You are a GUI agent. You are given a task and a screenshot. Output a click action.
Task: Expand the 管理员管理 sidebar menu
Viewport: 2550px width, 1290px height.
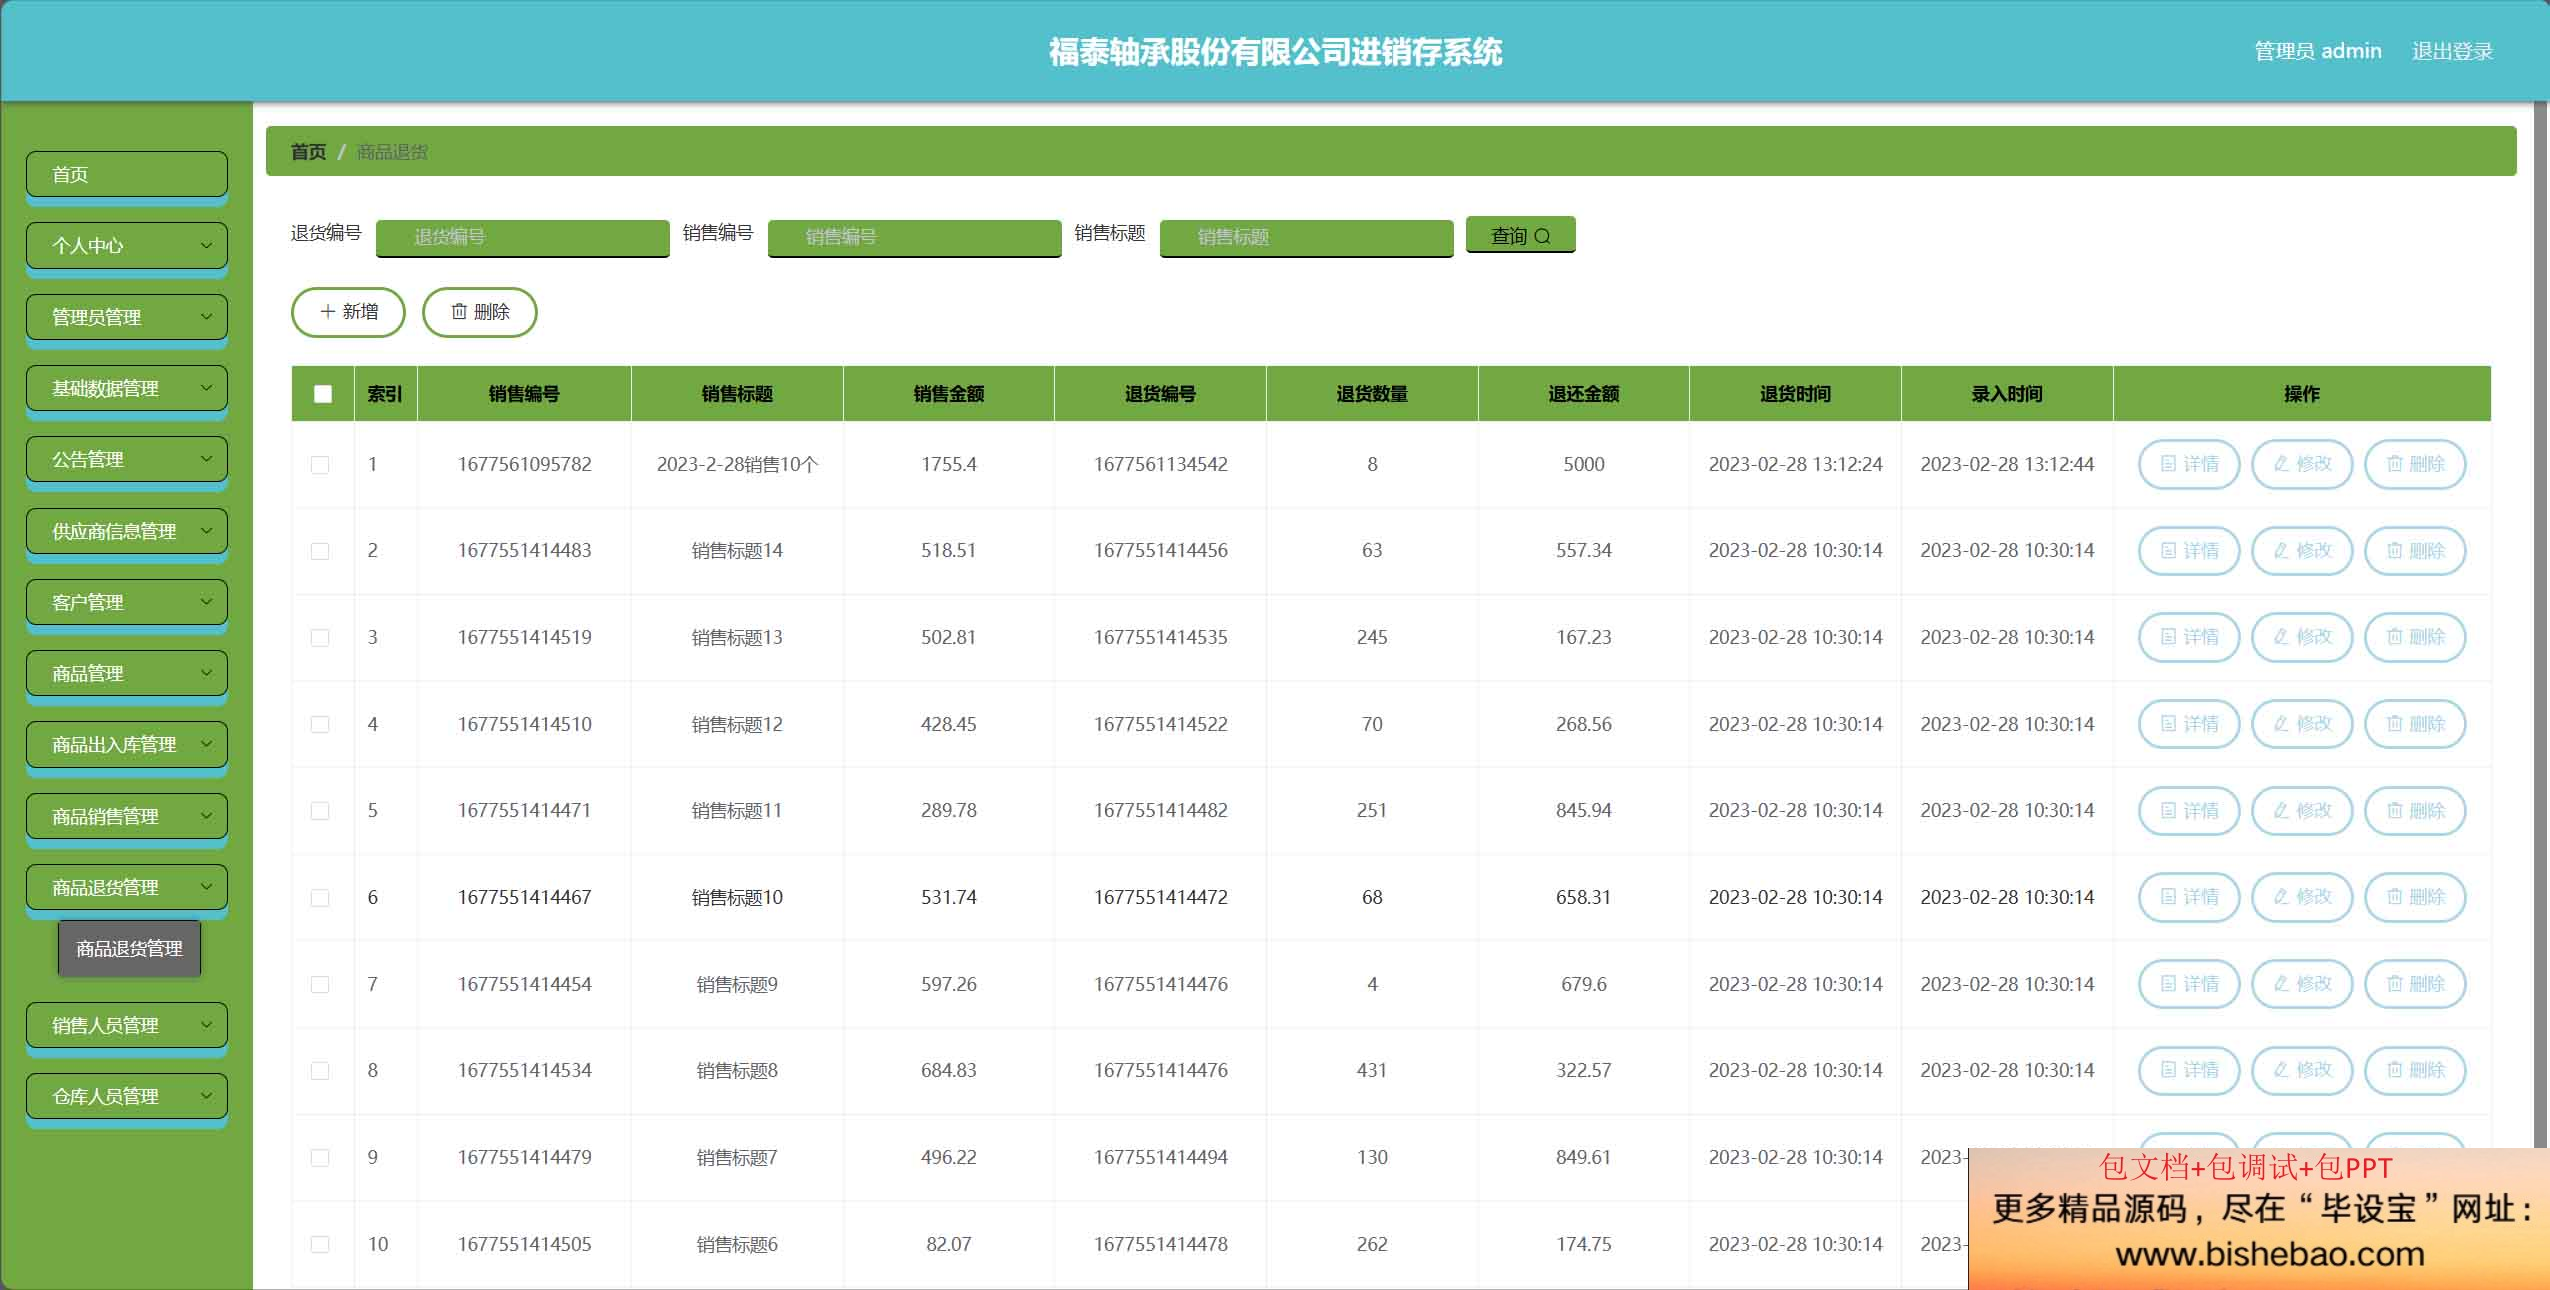tap(127, 317)
